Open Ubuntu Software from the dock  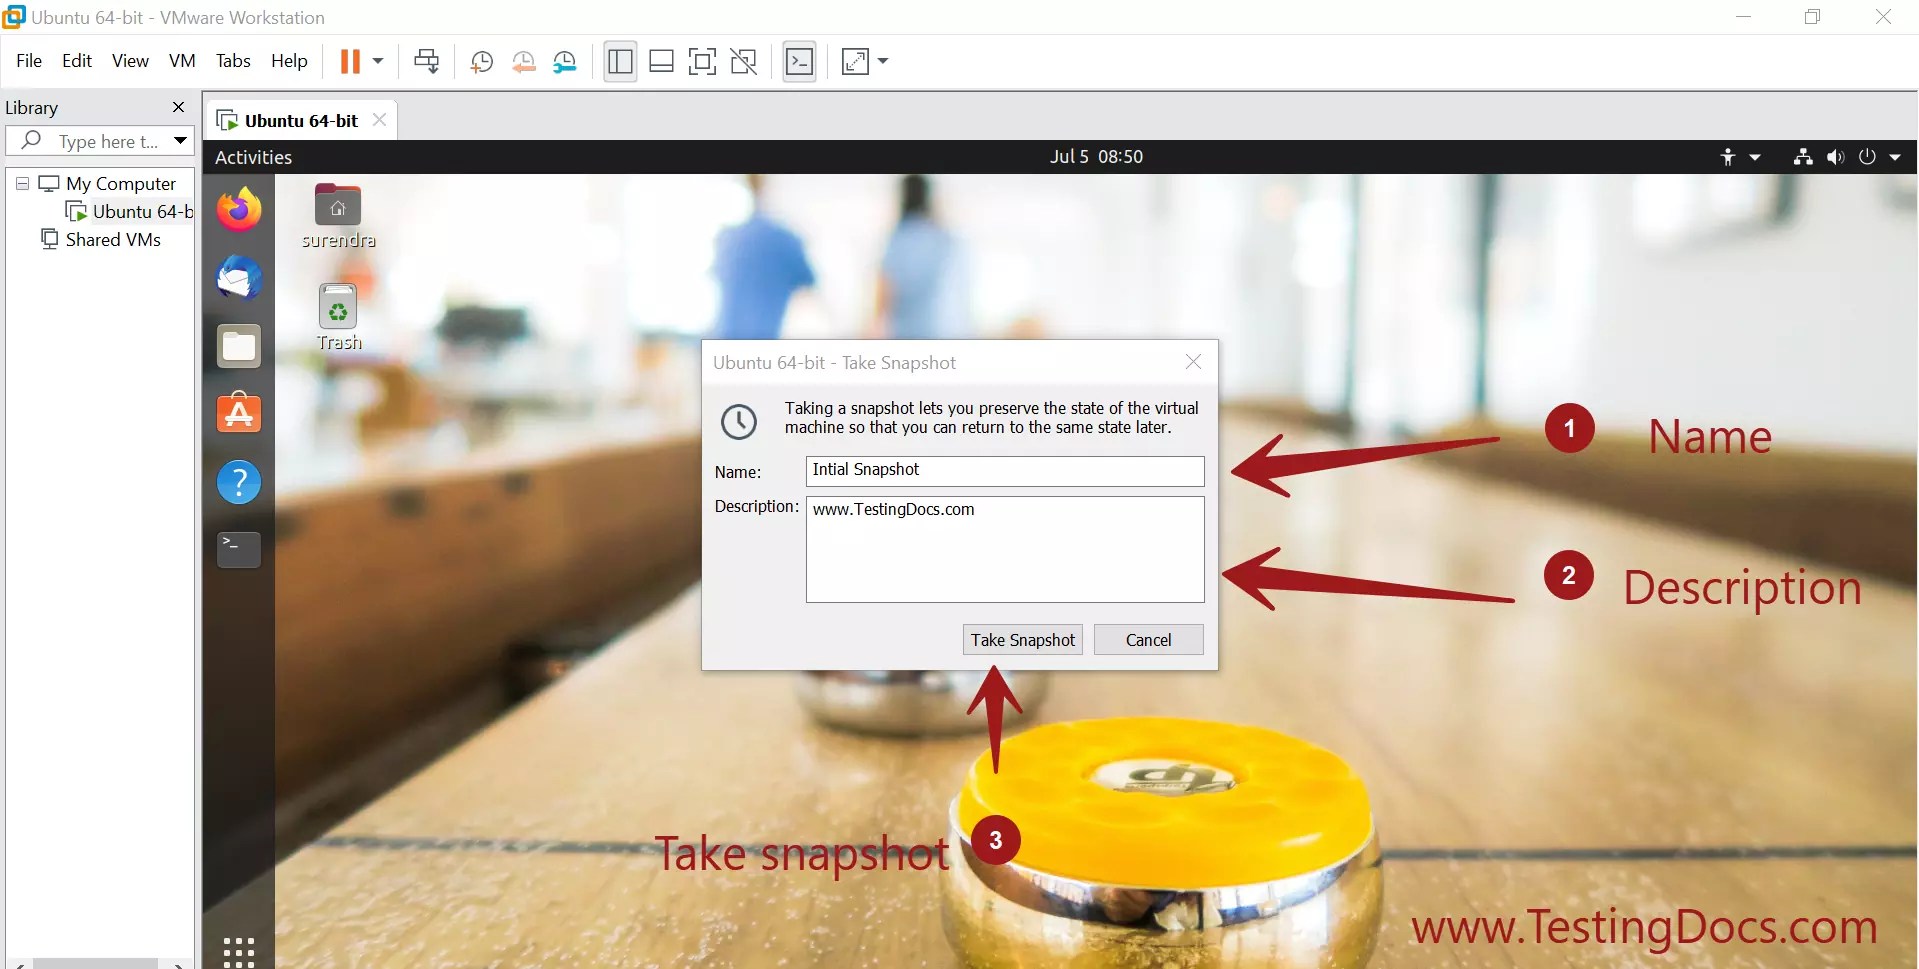238,414
